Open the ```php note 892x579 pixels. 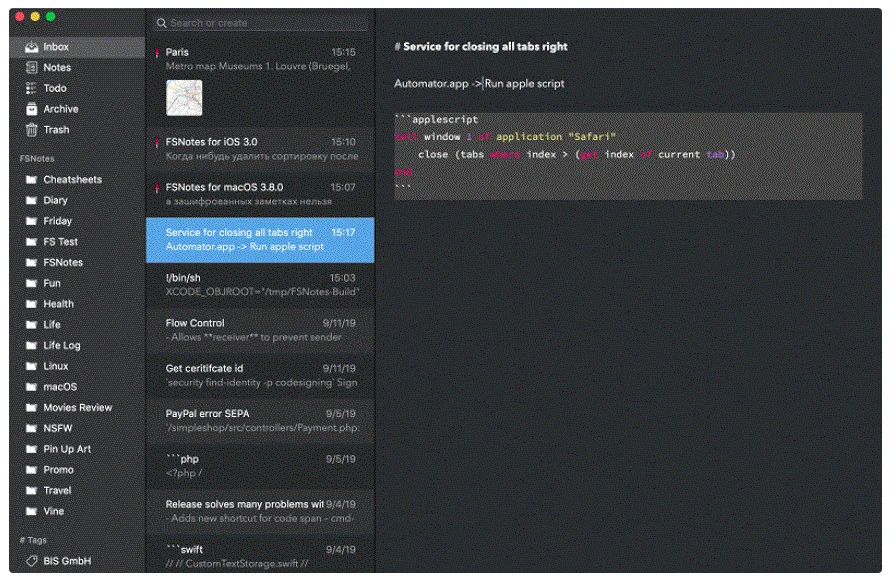260,466
